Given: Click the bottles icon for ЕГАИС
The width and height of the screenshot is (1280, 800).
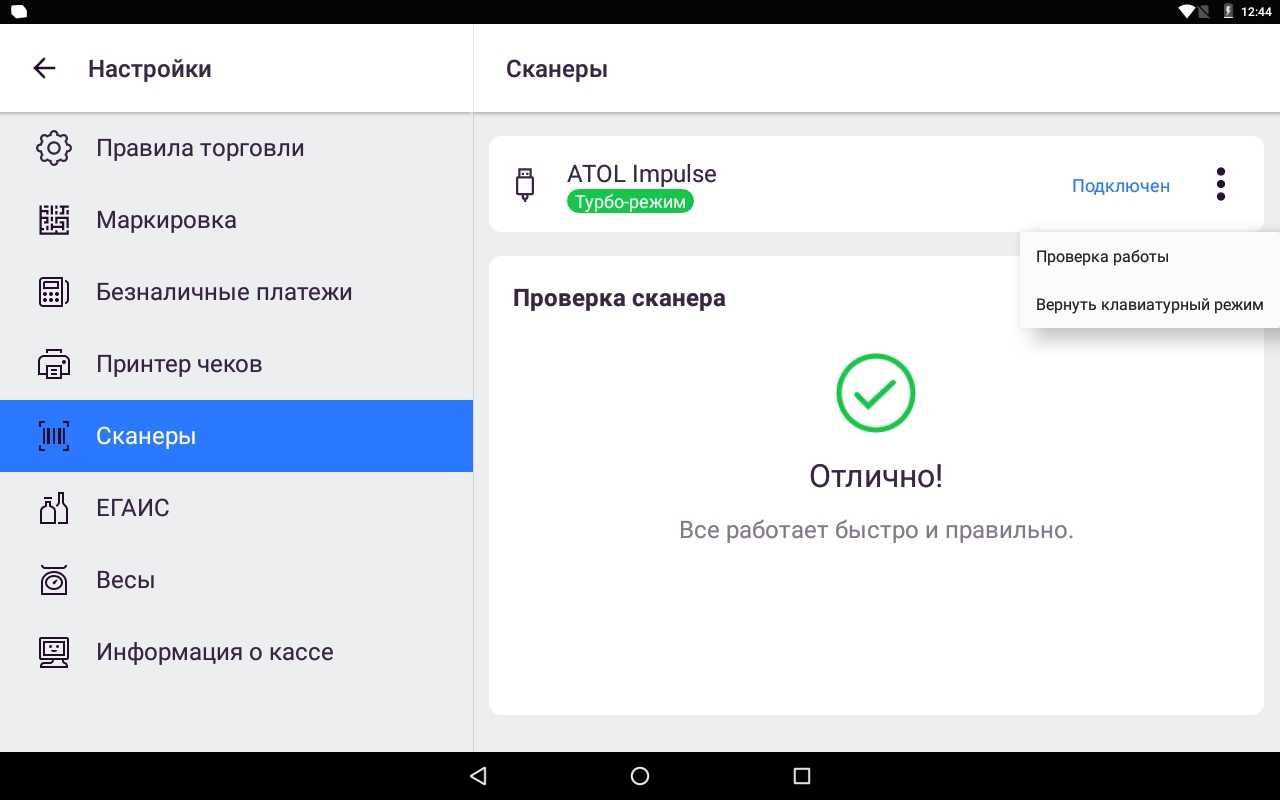Looking at the screenshot, I should tap(54, 508).
